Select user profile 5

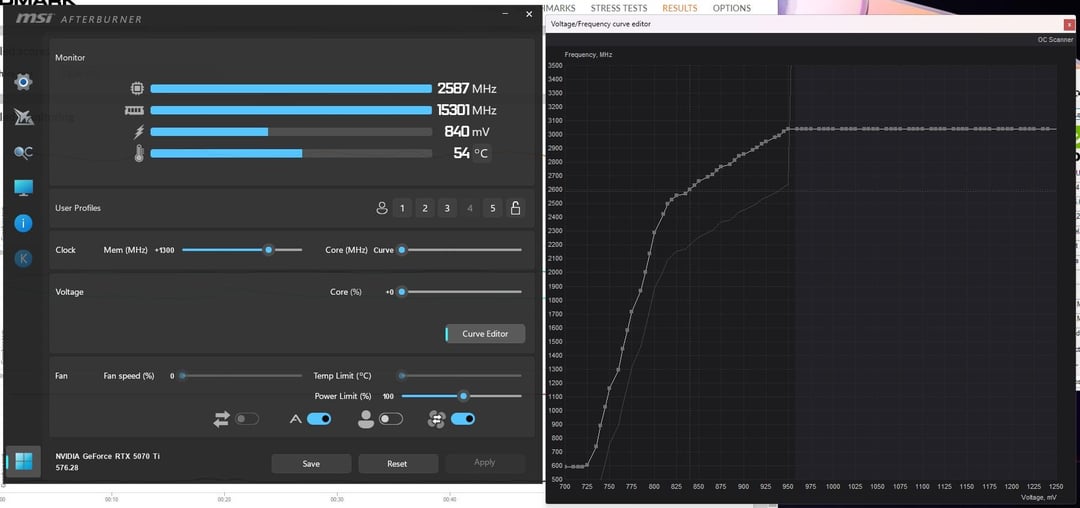(x=492, y=208)
